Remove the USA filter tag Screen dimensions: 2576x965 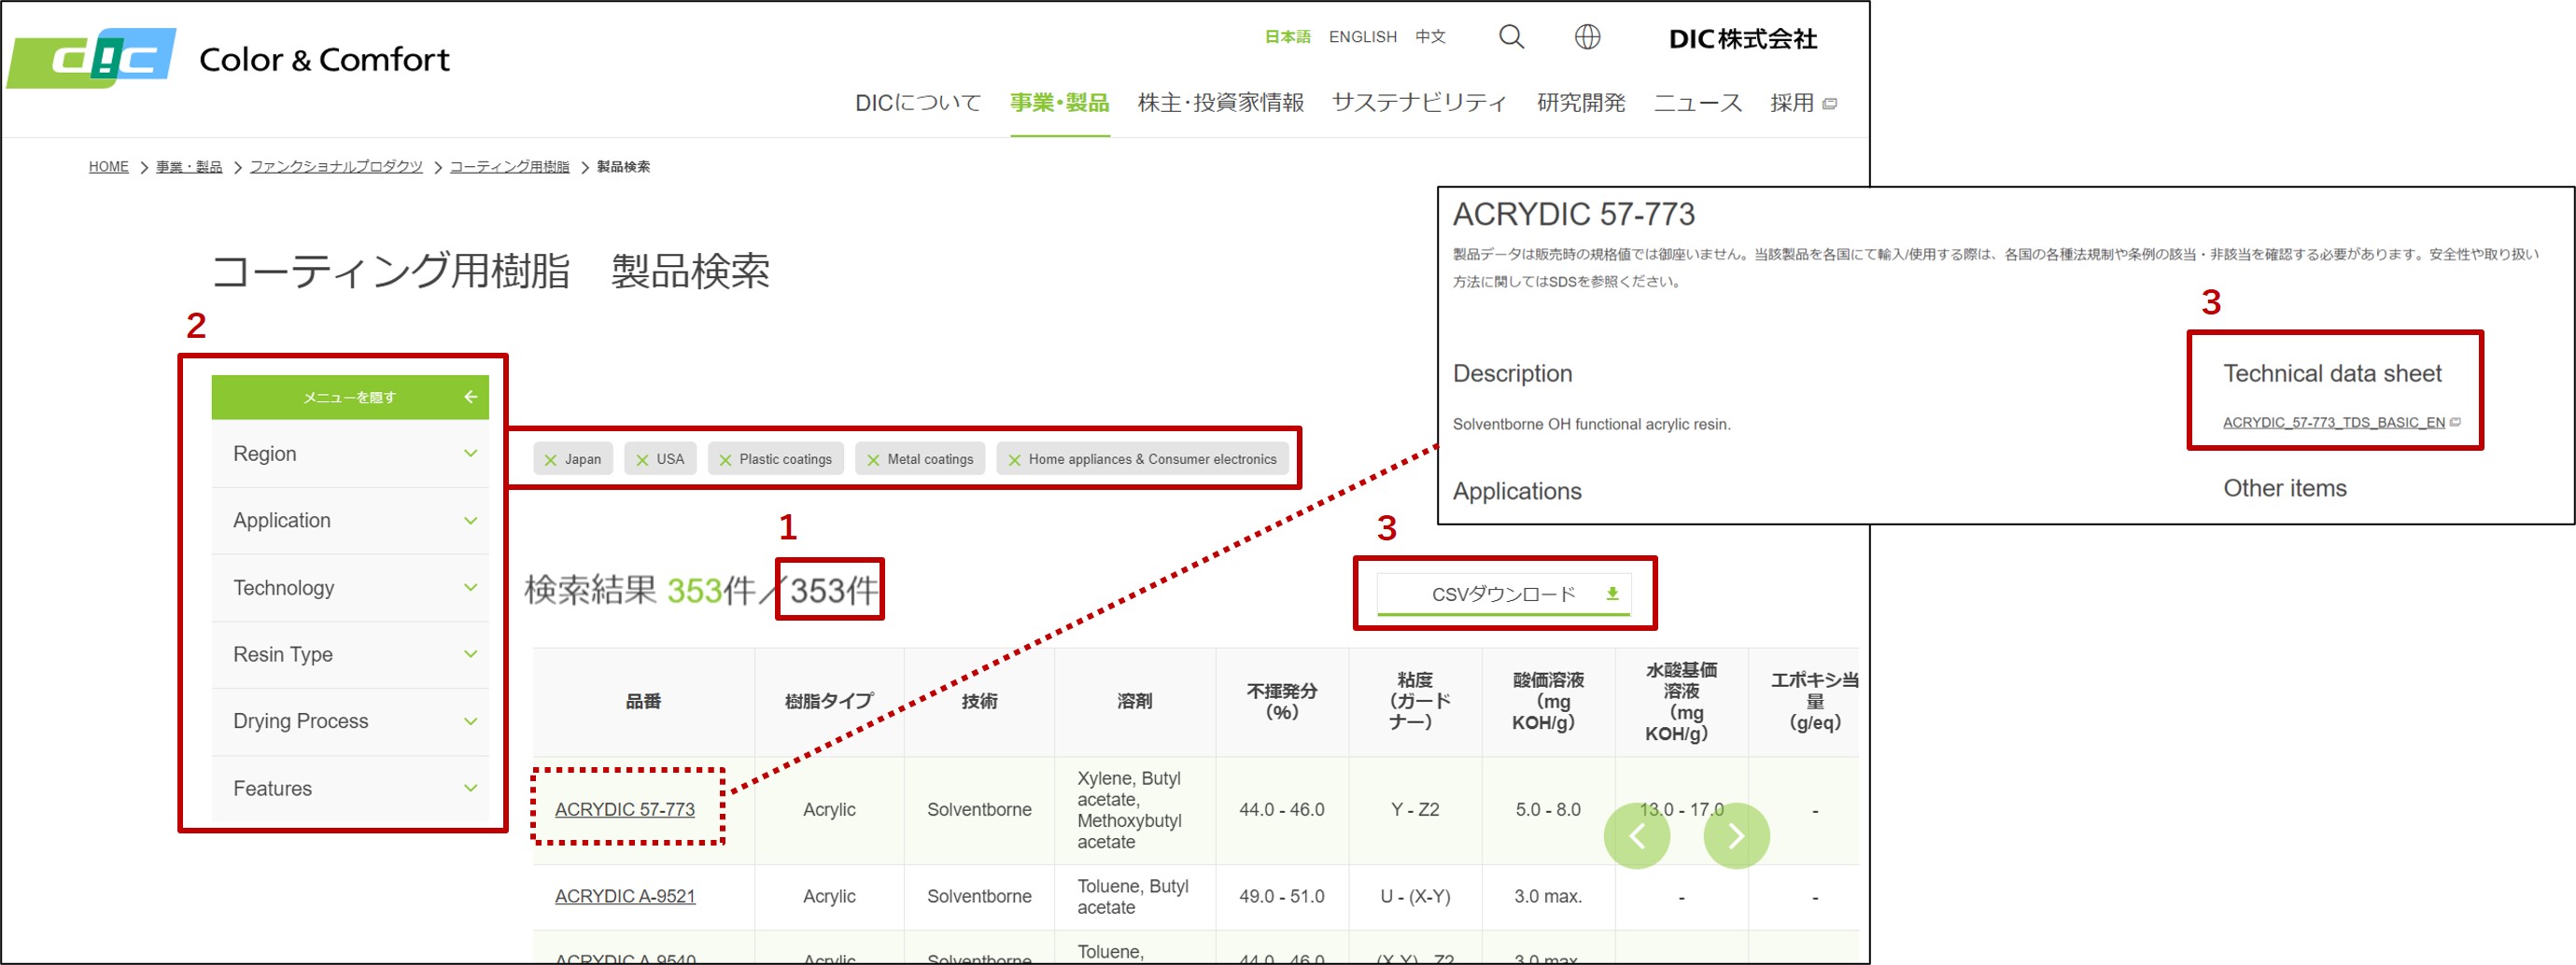[642, 460]
